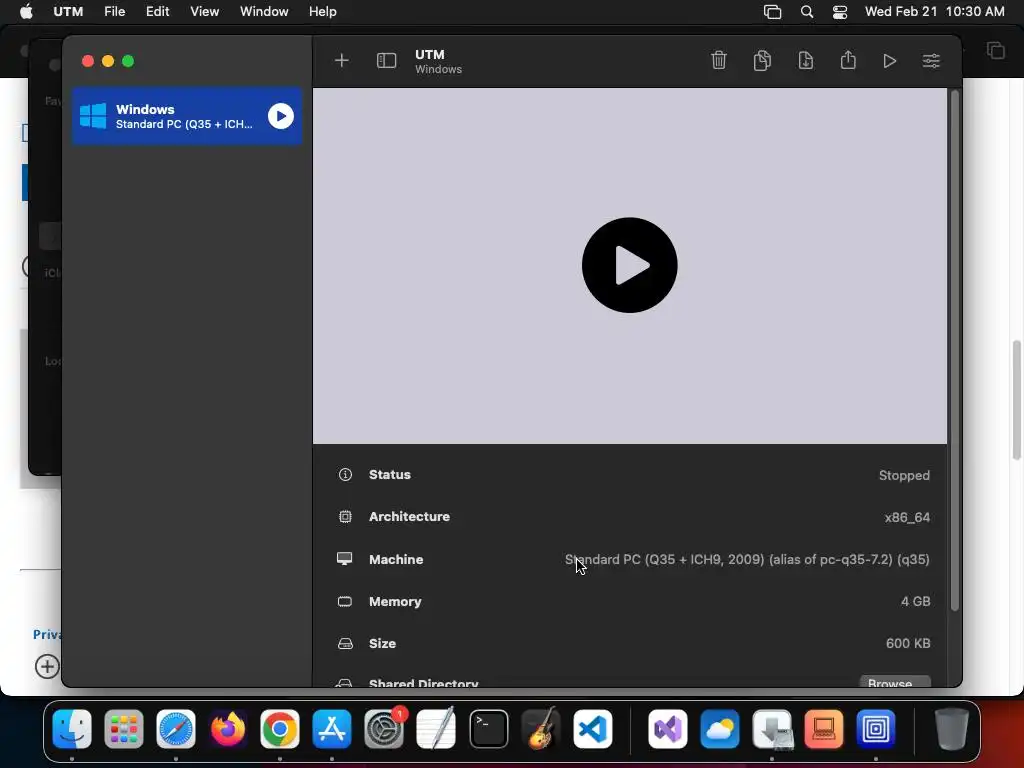Open the UTM app menu

pos(68,12)
